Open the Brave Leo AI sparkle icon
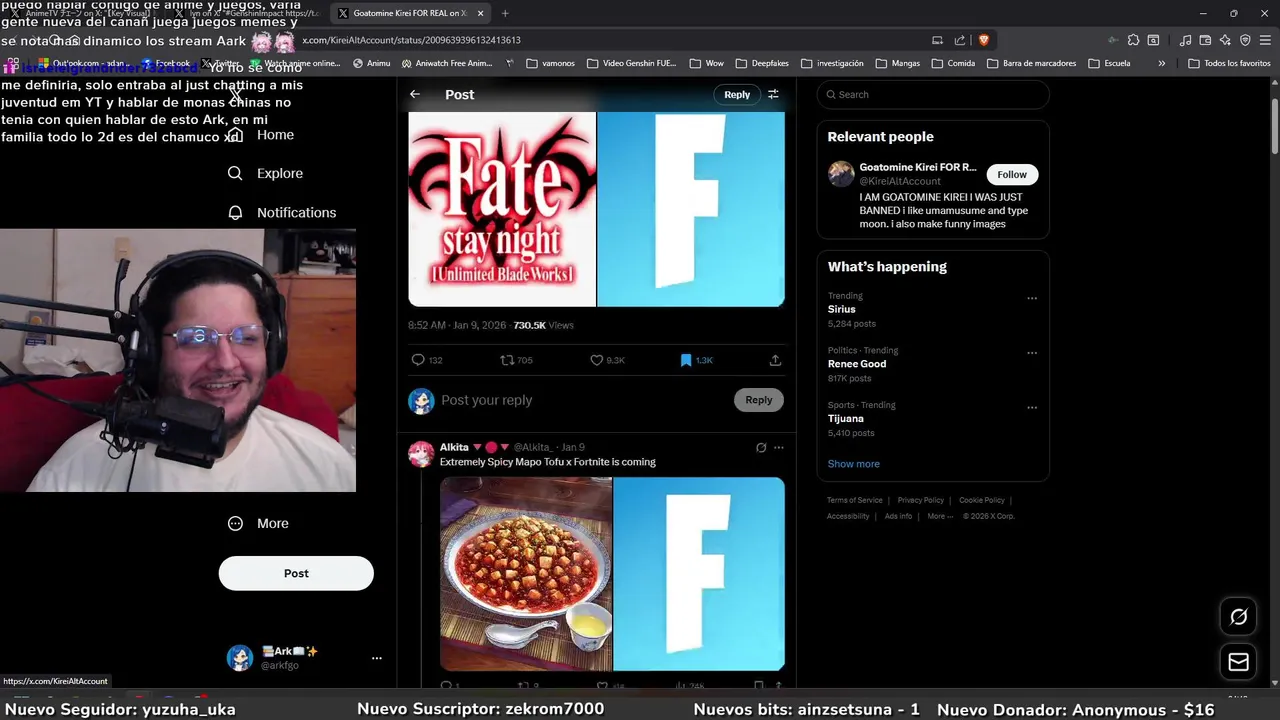 (x=1225, y=40)
